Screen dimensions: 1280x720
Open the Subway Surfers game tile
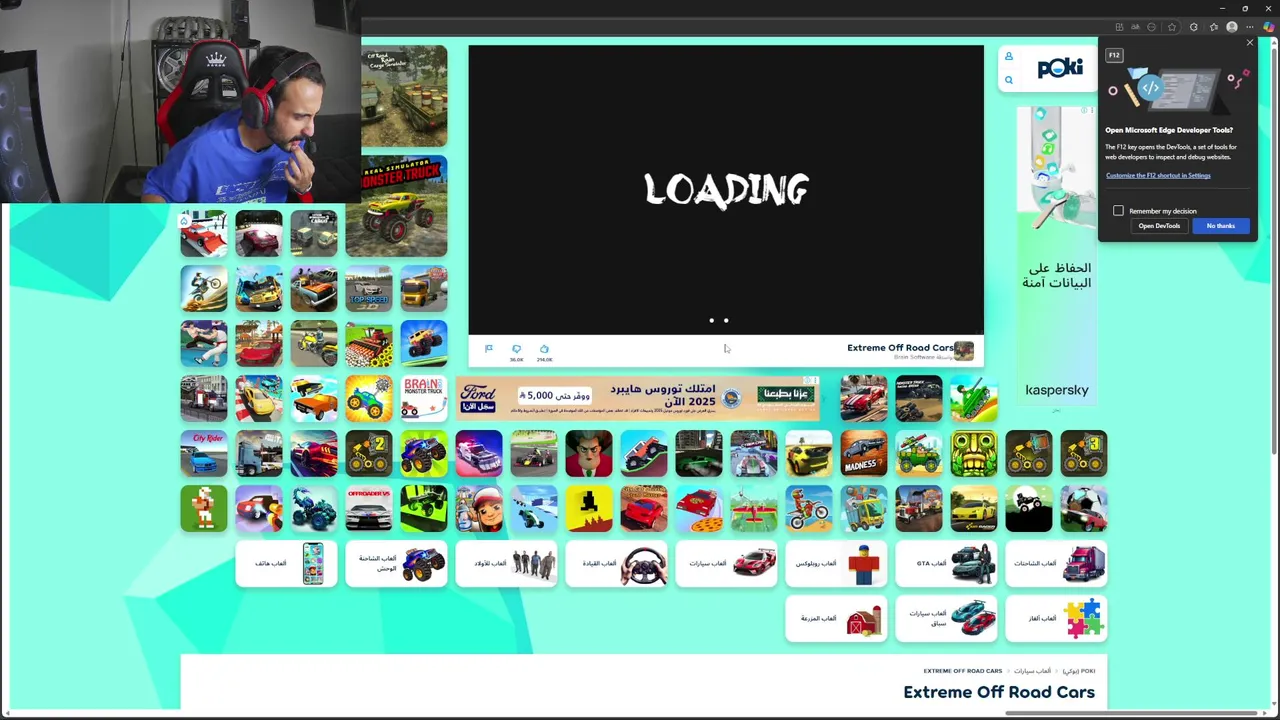(x=479, y=508)
